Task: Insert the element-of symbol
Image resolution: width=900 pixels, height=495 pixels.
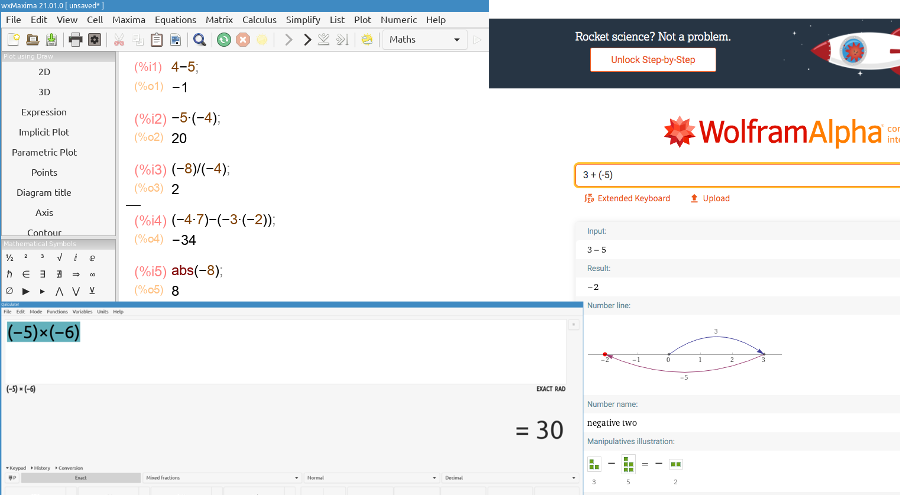Action: (26, 274)
